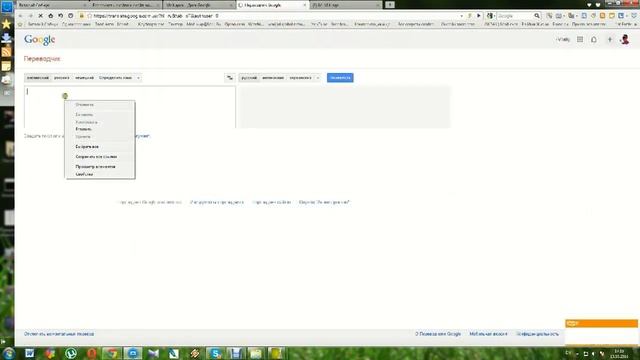Open the Windows Start menu
Viewport: 640px width, 360px height.
pos(9,353)
